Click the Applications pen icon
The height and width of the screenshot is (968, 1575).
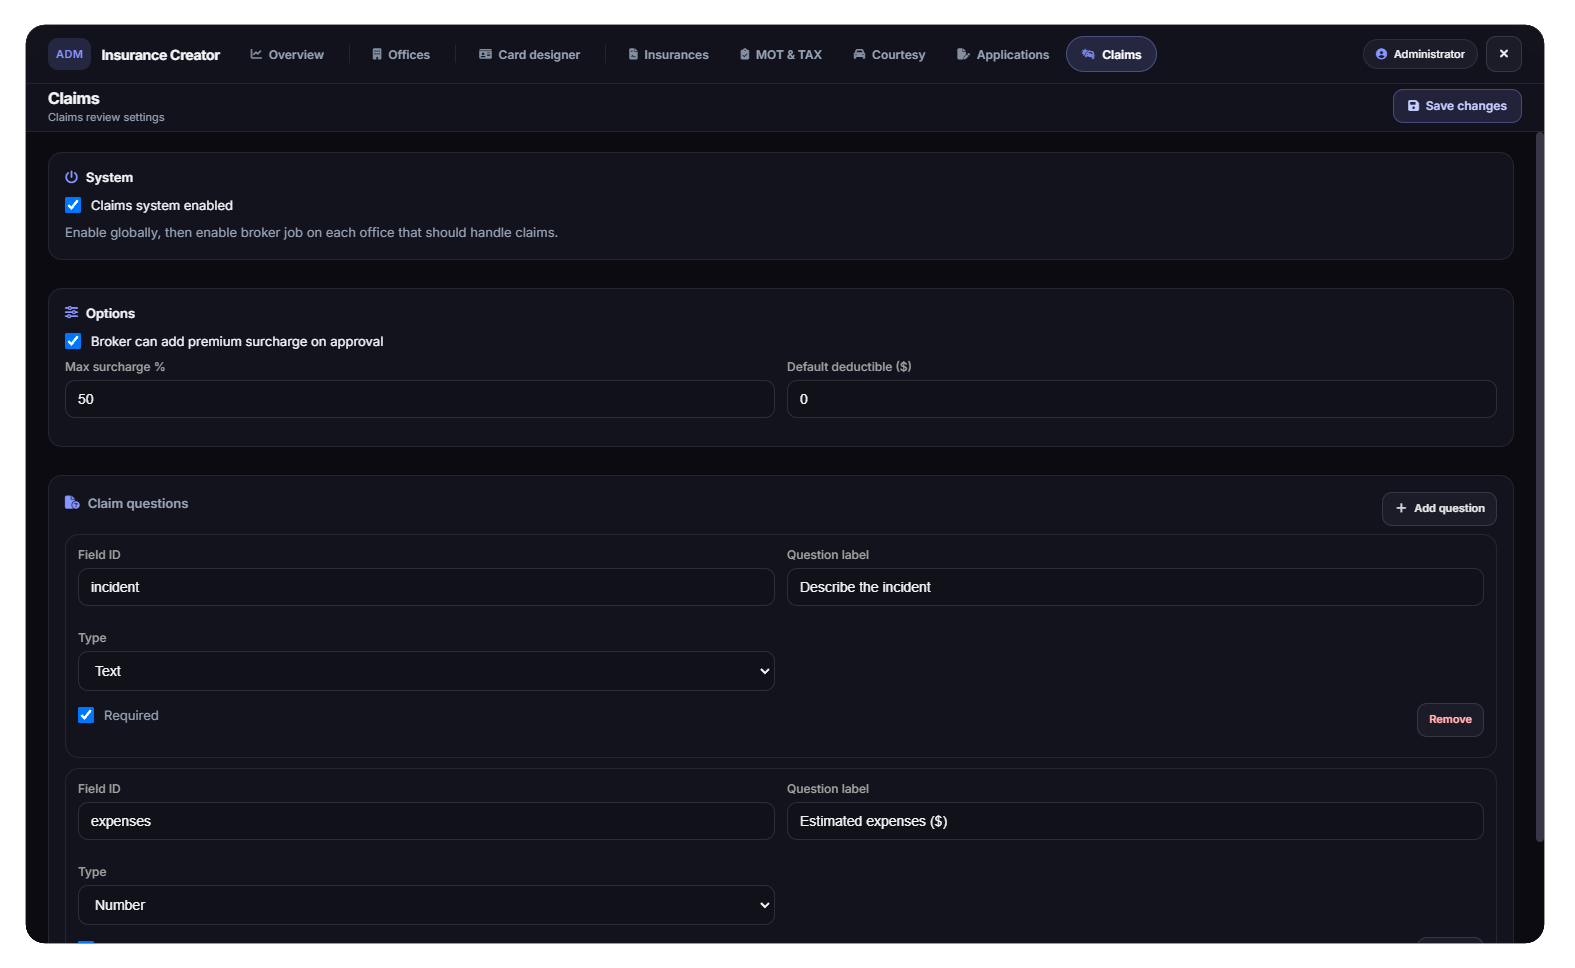[x=963, y=54]
